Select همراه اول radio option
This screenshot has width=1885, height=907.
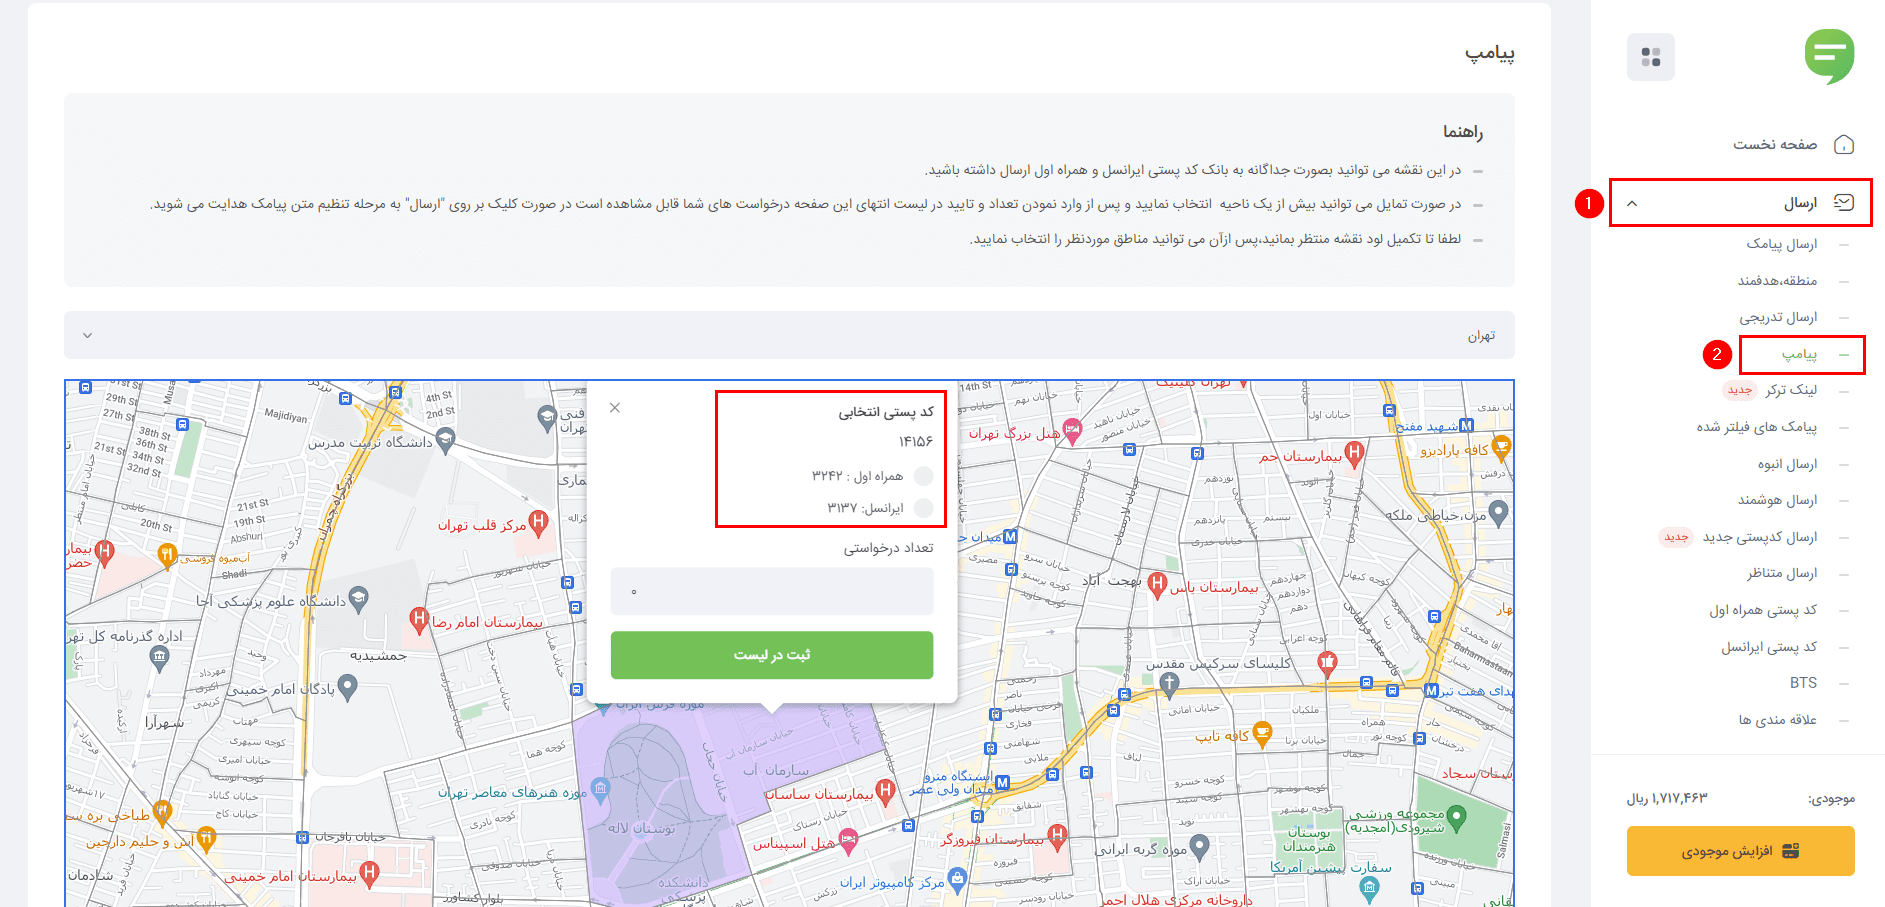pyautogui.click(x=923, y=476)
